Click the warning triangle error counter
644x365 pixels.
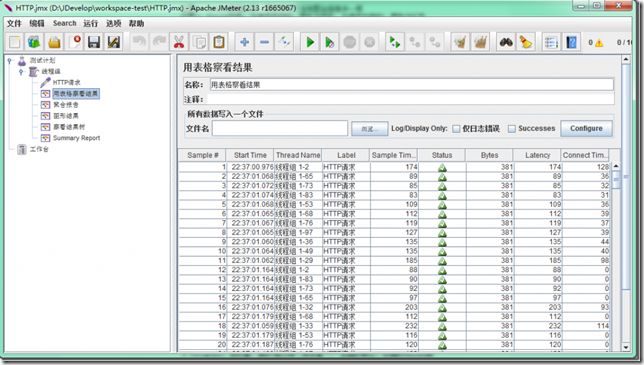point(599,43)
